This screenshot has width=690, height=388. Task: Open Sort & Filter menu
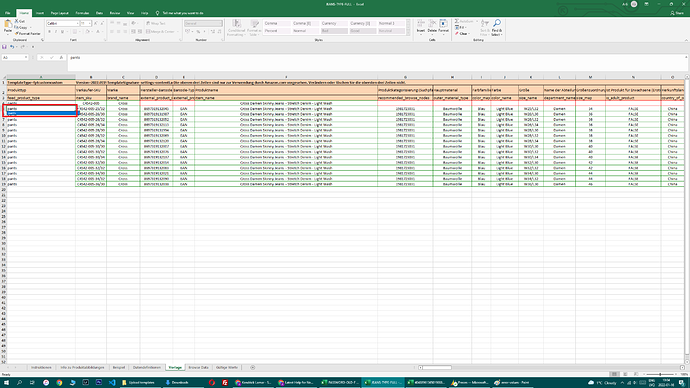[484, 28]
